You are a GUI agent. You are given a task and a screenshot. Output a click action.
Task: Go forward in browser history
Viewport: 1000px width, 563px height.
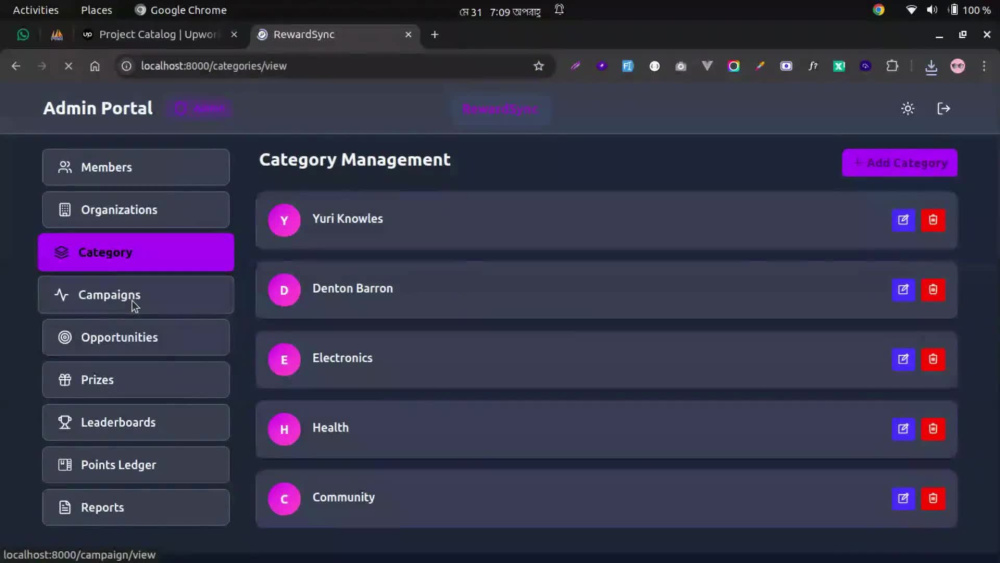coord(42,66)
